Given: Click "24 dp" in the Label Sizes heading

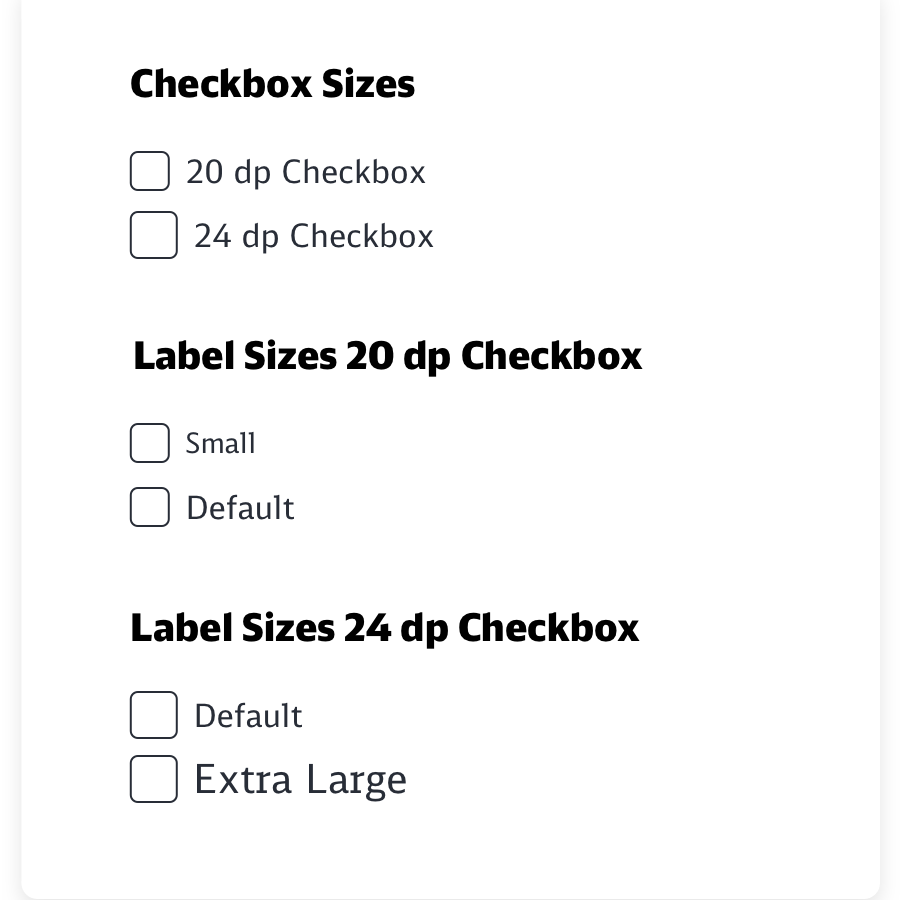Looking at the screenshot, I should click(396, 629).
